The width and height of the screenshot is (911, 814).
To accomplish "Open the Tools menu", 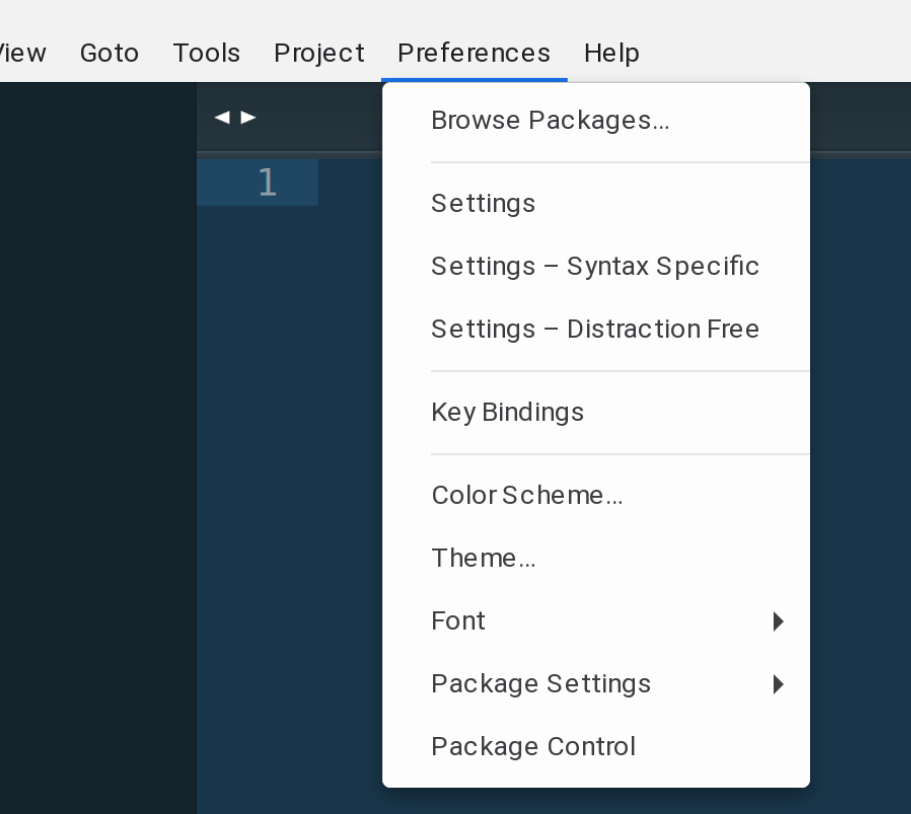I will click(x=206, y=52).
